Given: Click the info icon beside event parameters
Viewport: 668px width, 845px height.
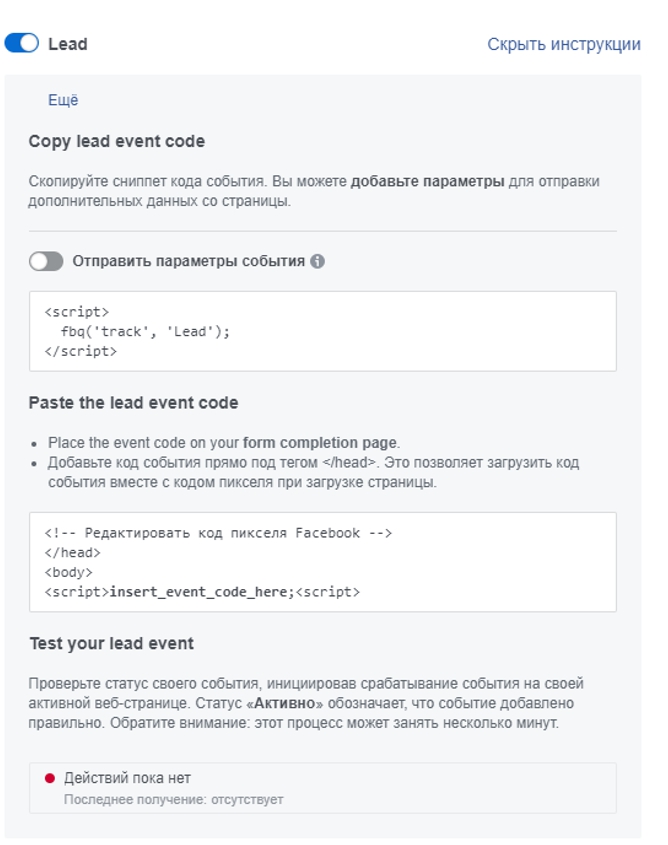Looking at the screenshot, I should point(317,261).
